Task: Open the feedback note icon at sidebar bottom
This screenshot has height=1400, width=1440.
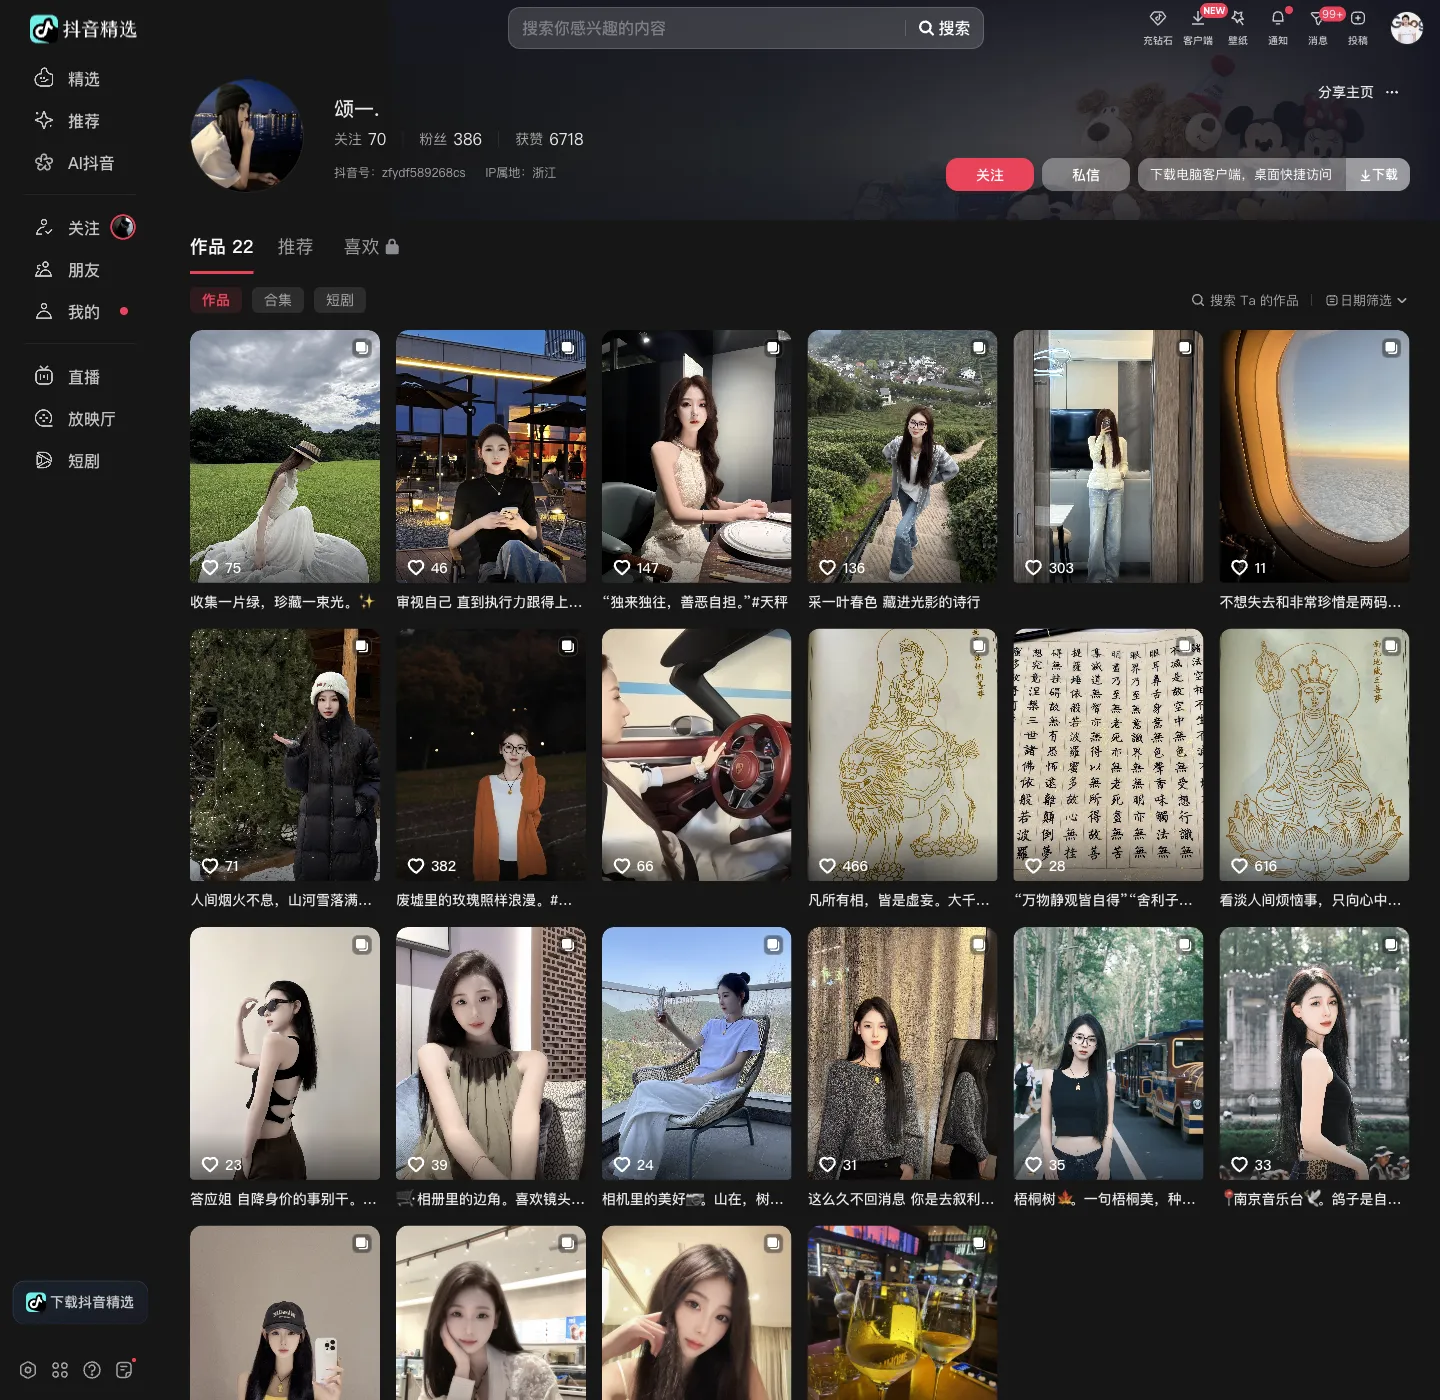Action: (124, 1370)
